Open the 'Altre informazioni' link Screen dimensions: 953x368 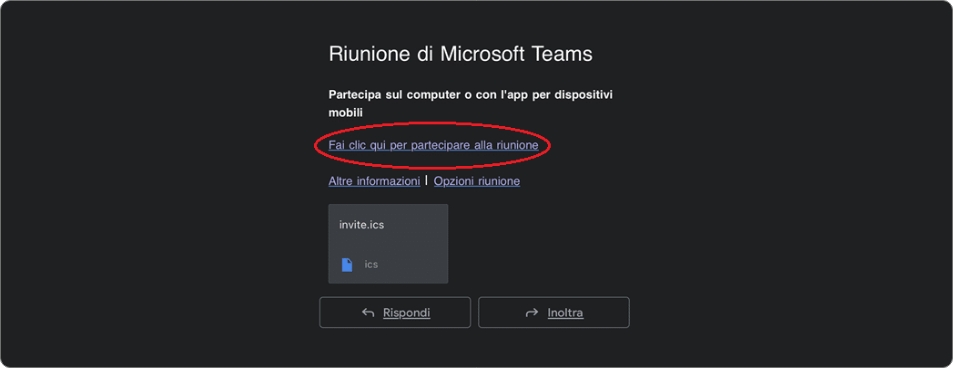(x=374, y=181)
